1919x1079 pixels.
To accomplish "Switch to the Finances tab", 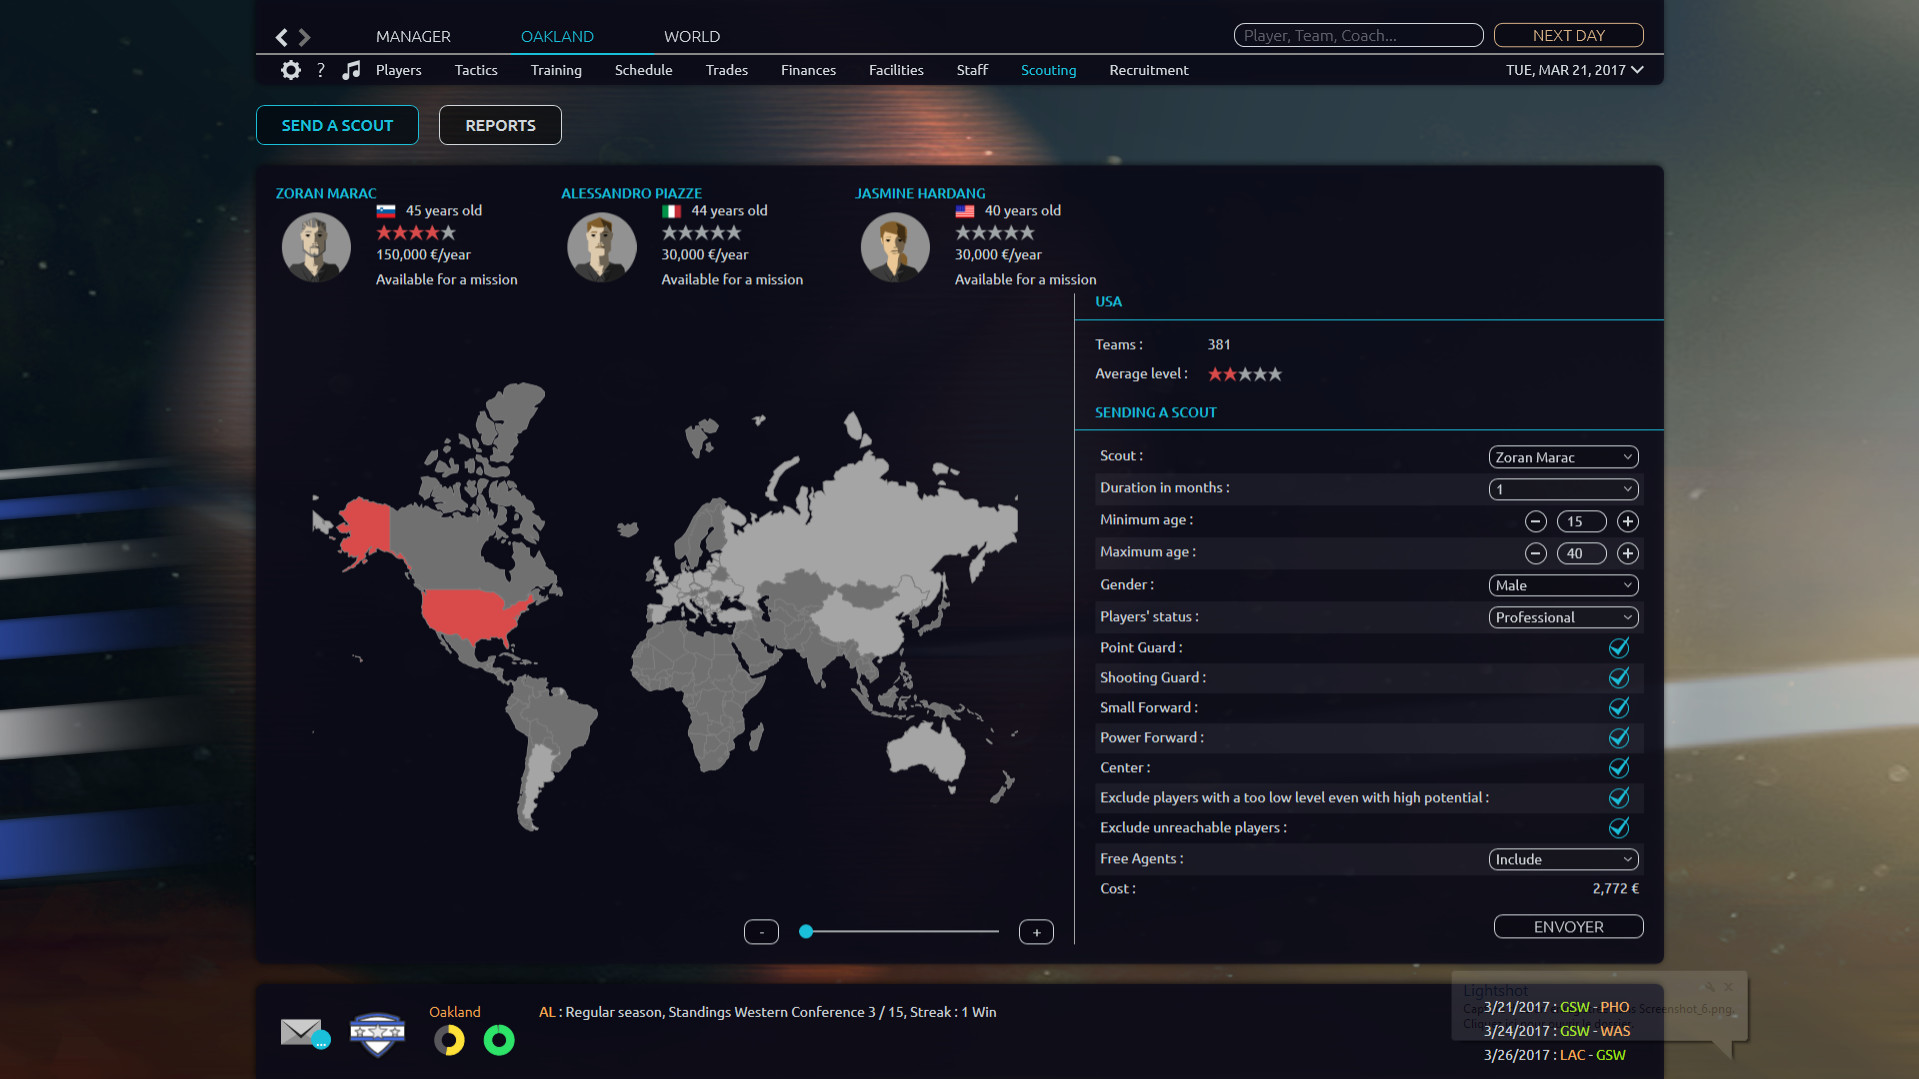I will [x=808, y=70].
